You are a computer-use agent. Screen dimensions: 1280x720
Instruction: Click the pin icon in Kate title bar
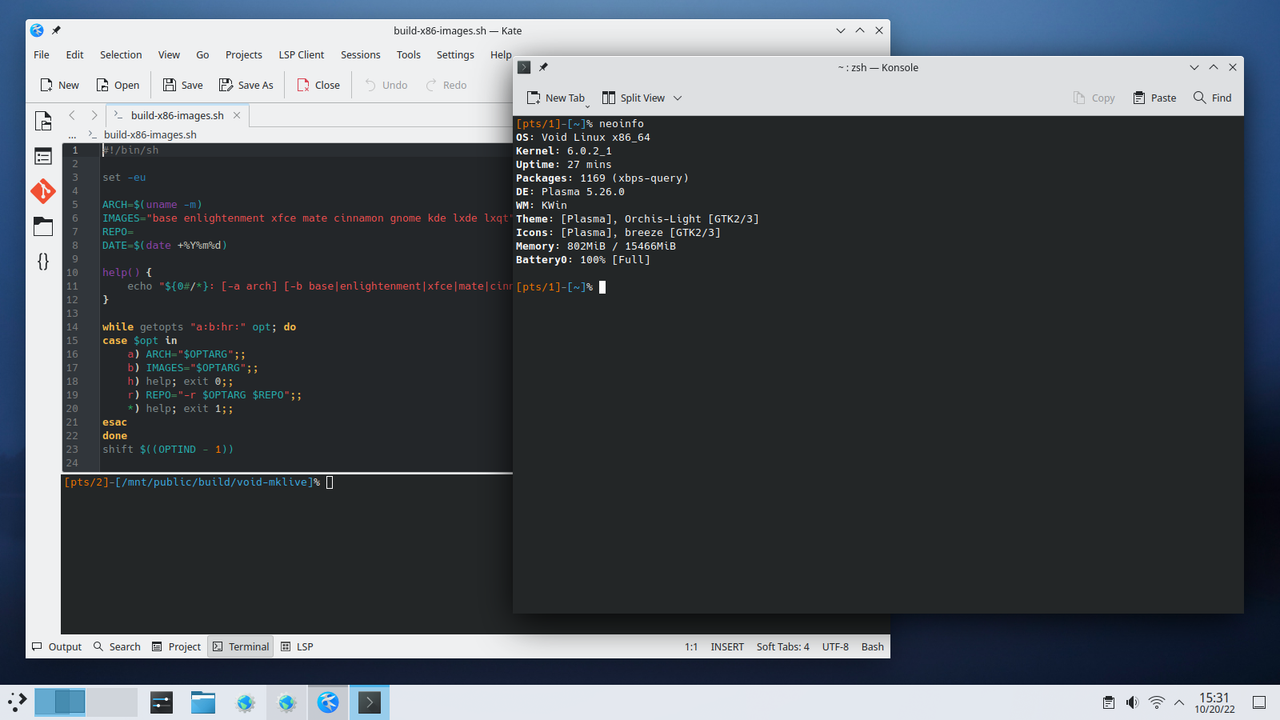pyautogui.click(x=57, y=31)
